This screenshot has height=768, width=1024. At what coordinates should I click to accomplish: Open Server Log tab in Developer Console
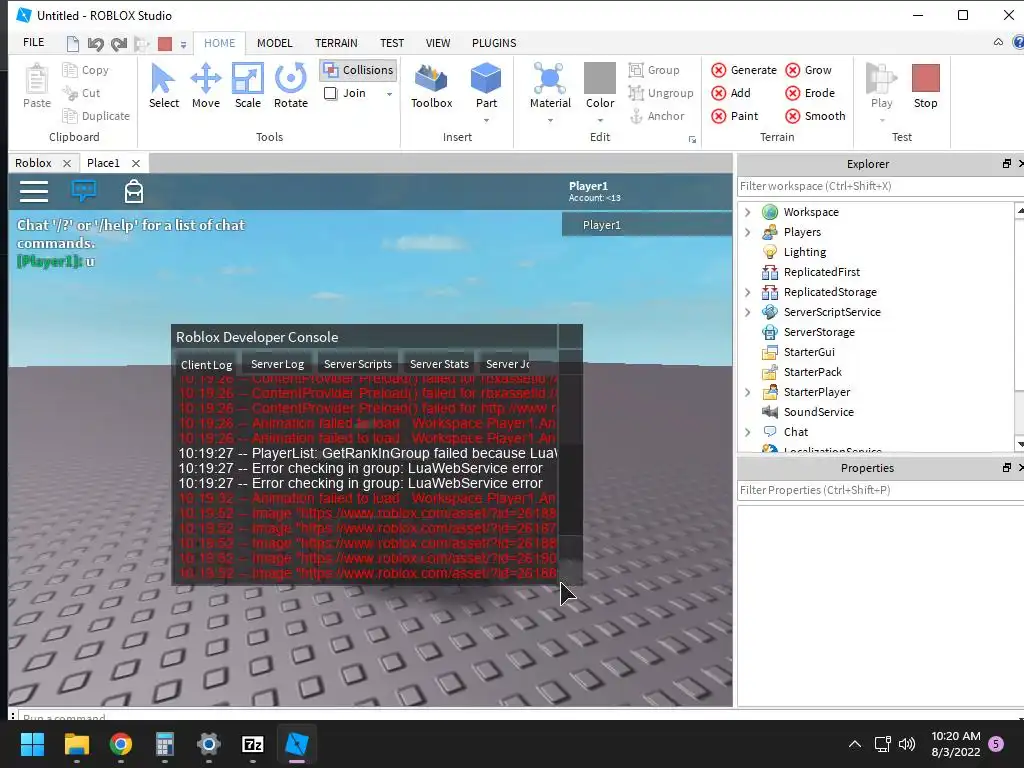tap(277, 364)
